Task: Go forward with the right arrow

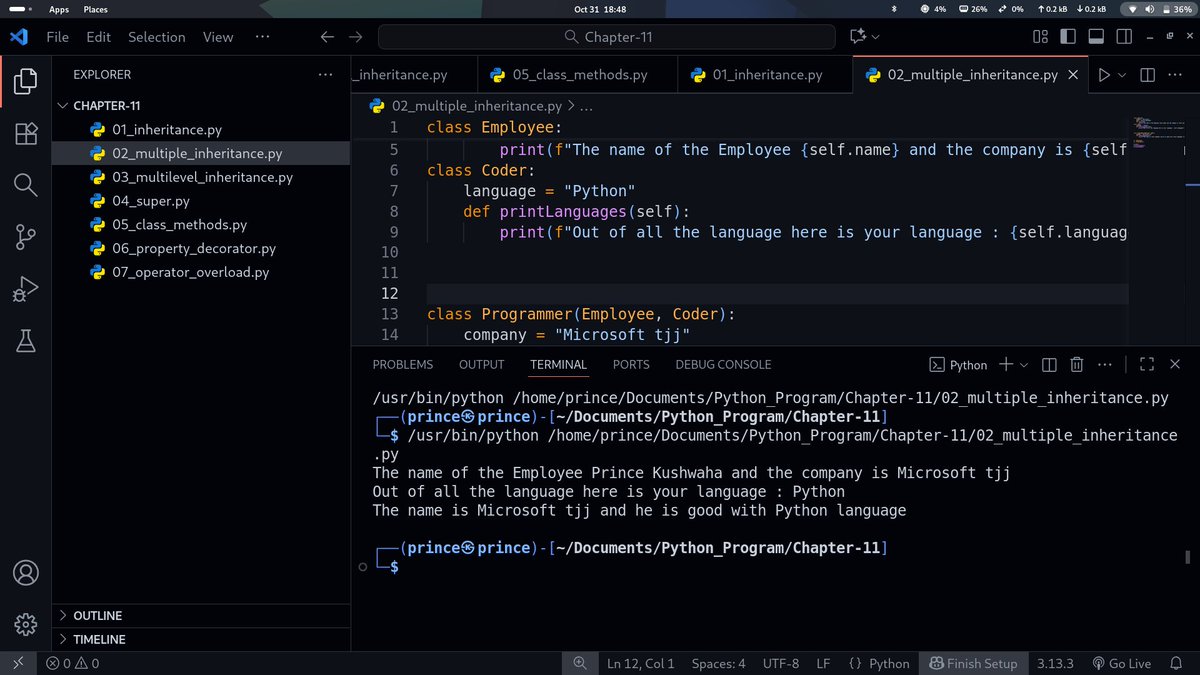Action: tap(356, 37)
